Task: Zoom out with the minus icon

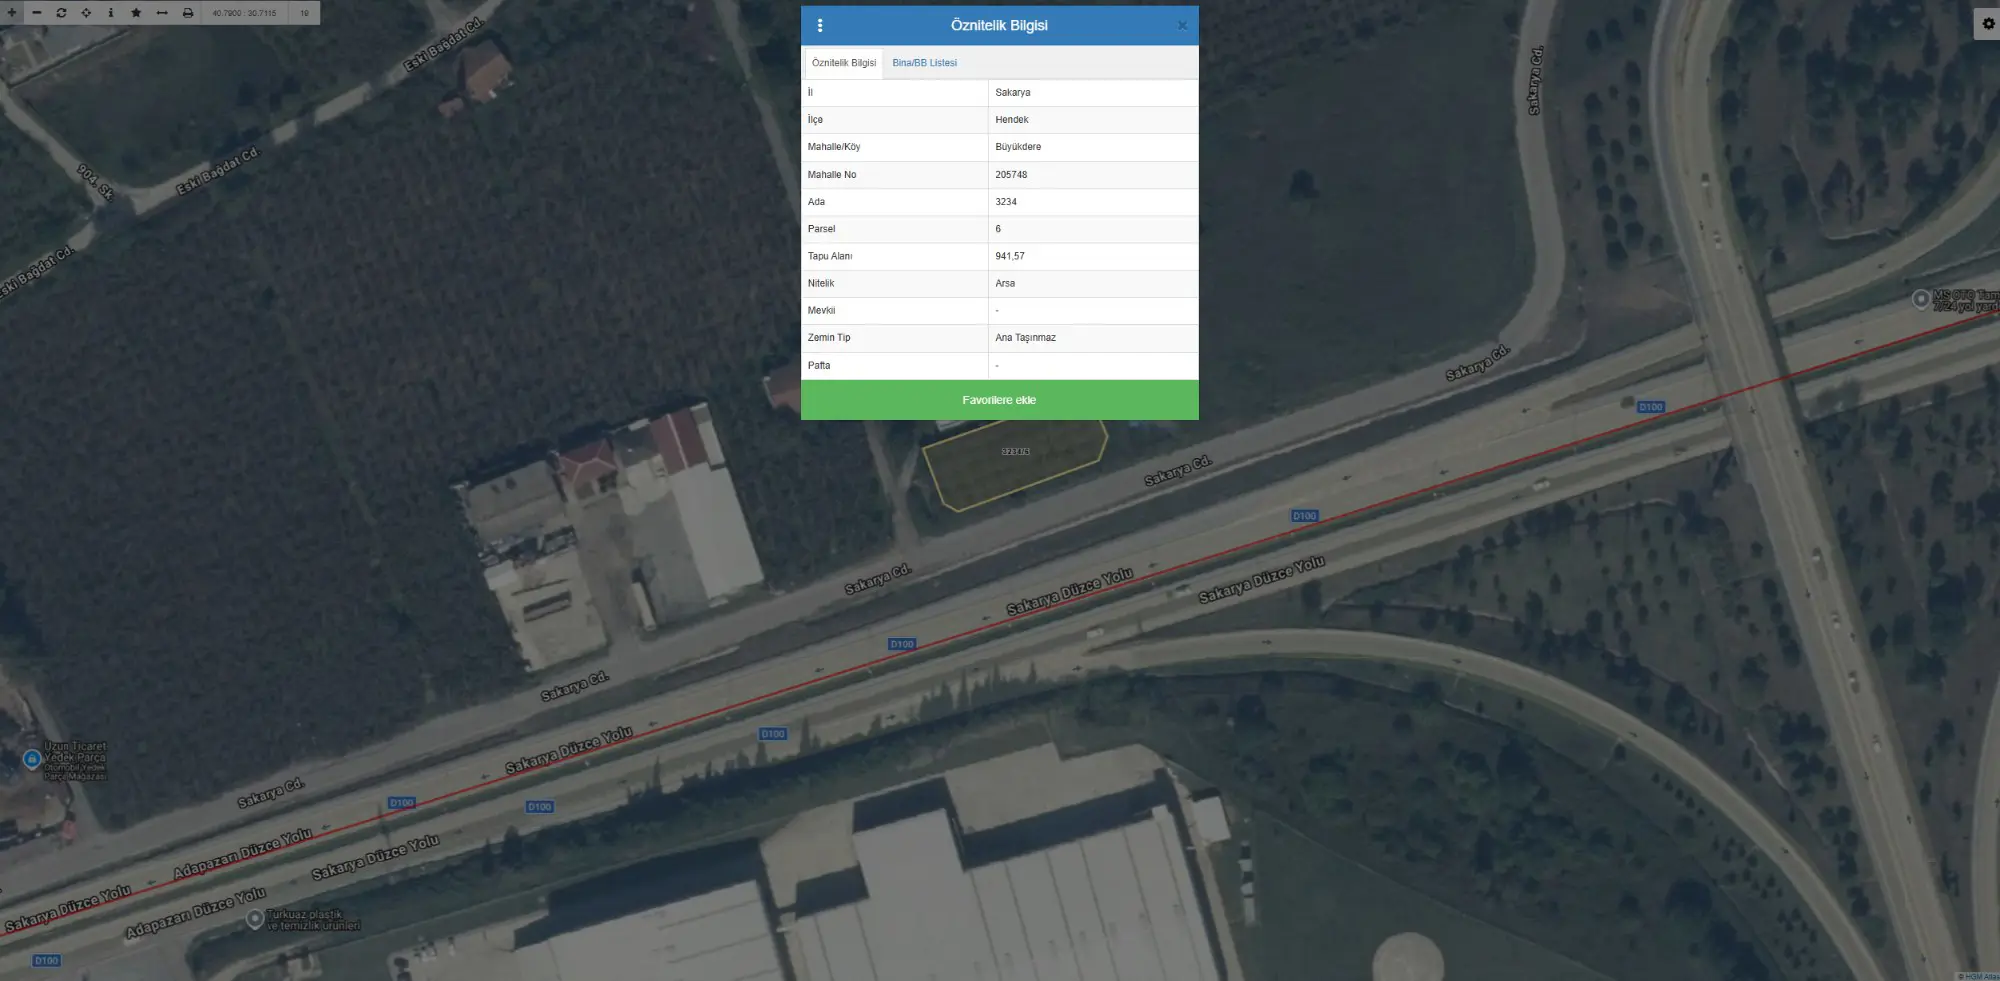Action: 37,13
